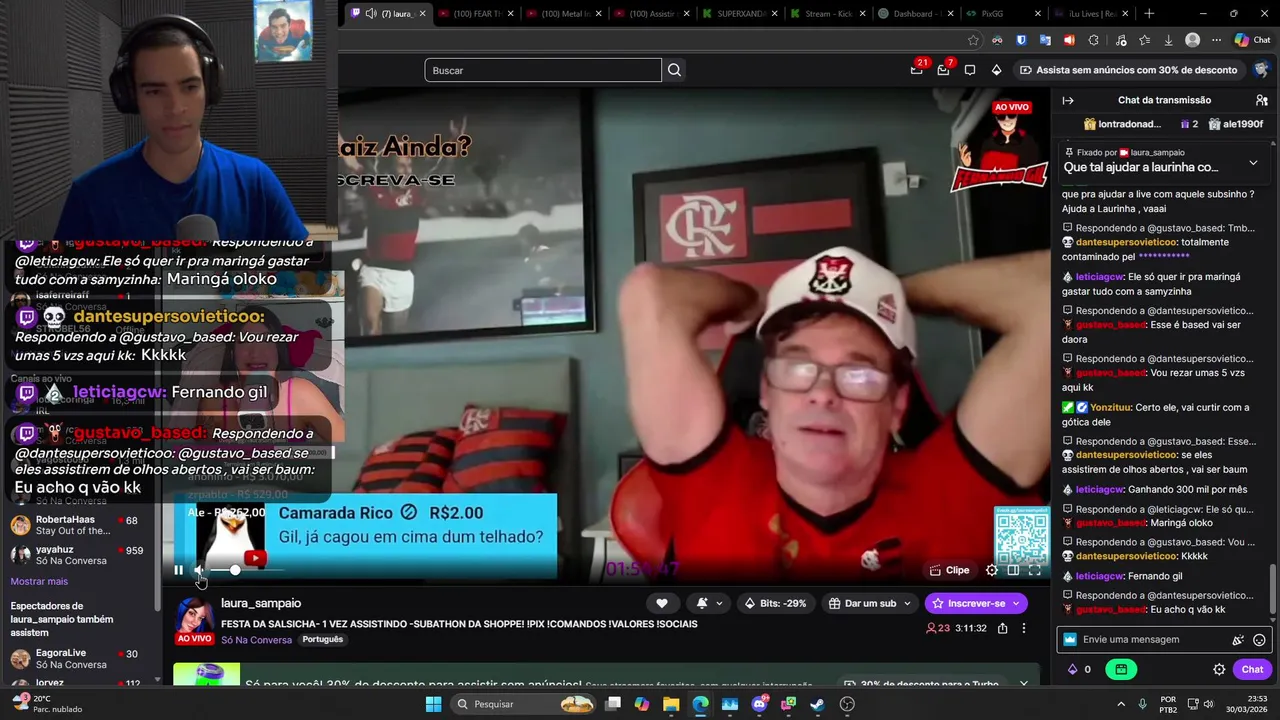Open the Só Na Conversa category link
The image size is (1280, 720).
256,640
